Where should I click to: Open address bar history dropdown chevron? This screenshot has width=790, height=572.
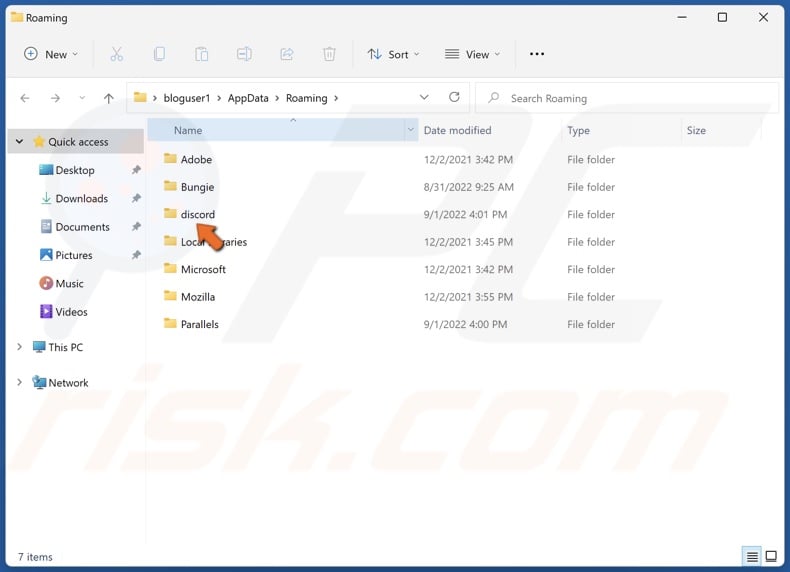click(x=424, y=97)
